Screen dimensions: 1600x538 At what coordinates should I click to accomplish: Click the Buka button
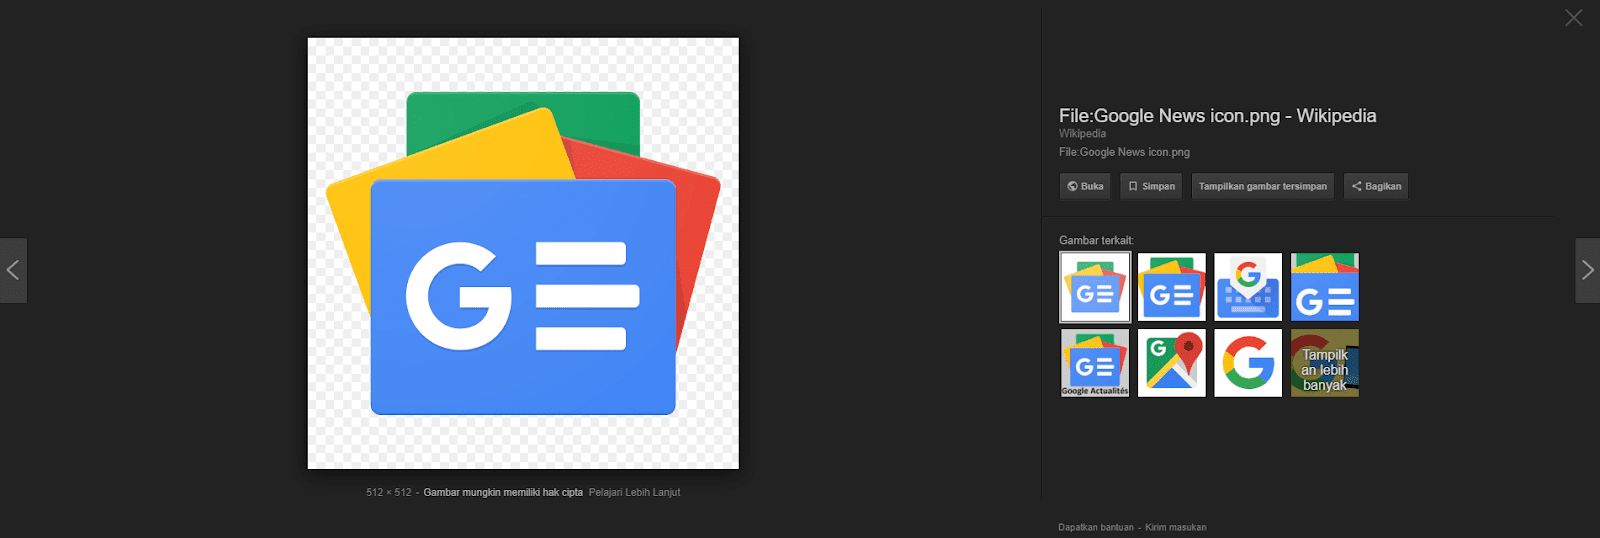pos(1085,186)
